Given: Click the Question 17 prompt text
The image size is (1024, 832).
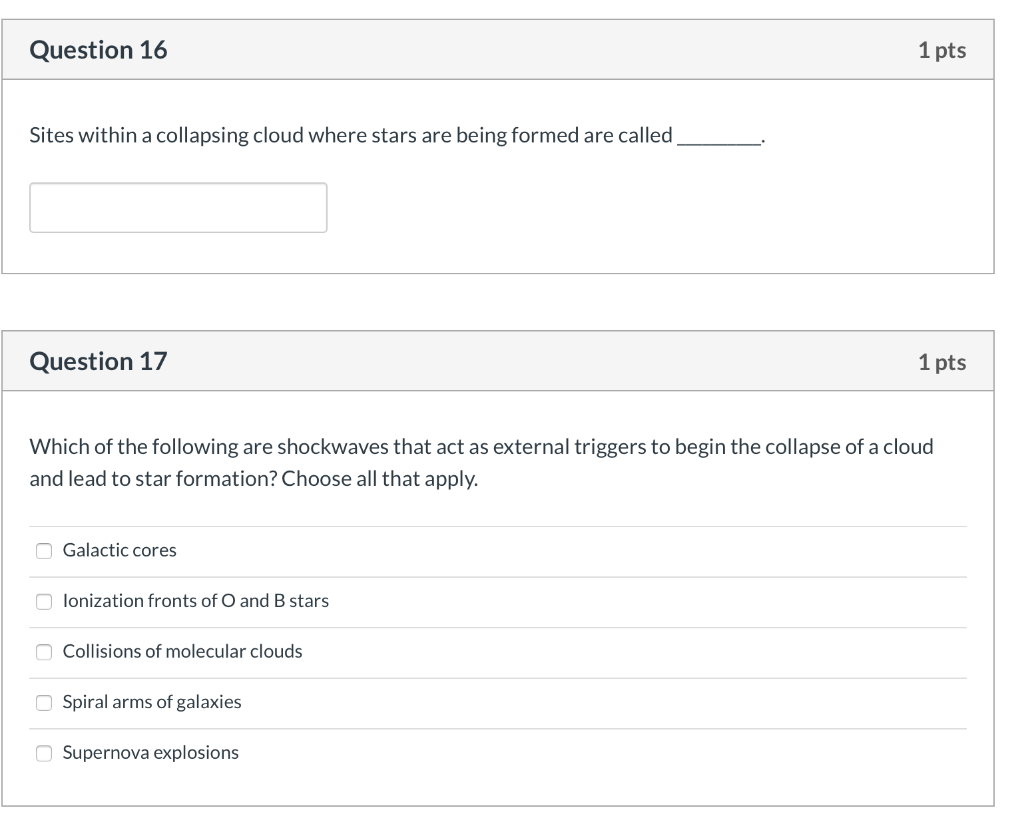Looking at the screenshot, I should pyautogui.click(x=480, y=462).
